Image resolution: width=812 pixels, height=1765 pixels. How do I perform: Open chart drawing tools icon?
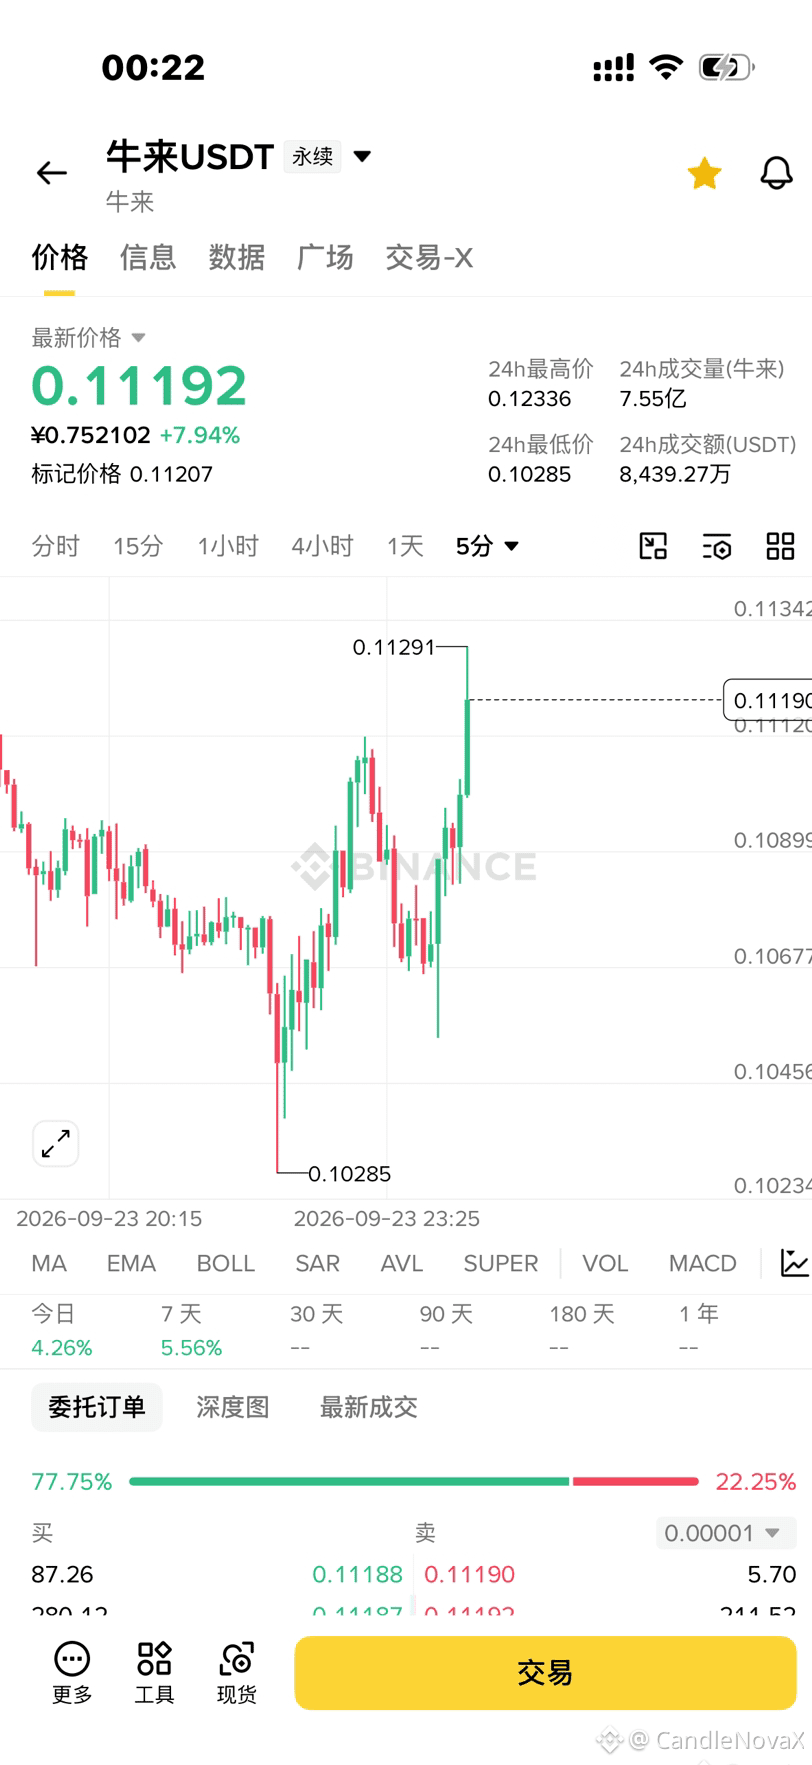(653, 546)
